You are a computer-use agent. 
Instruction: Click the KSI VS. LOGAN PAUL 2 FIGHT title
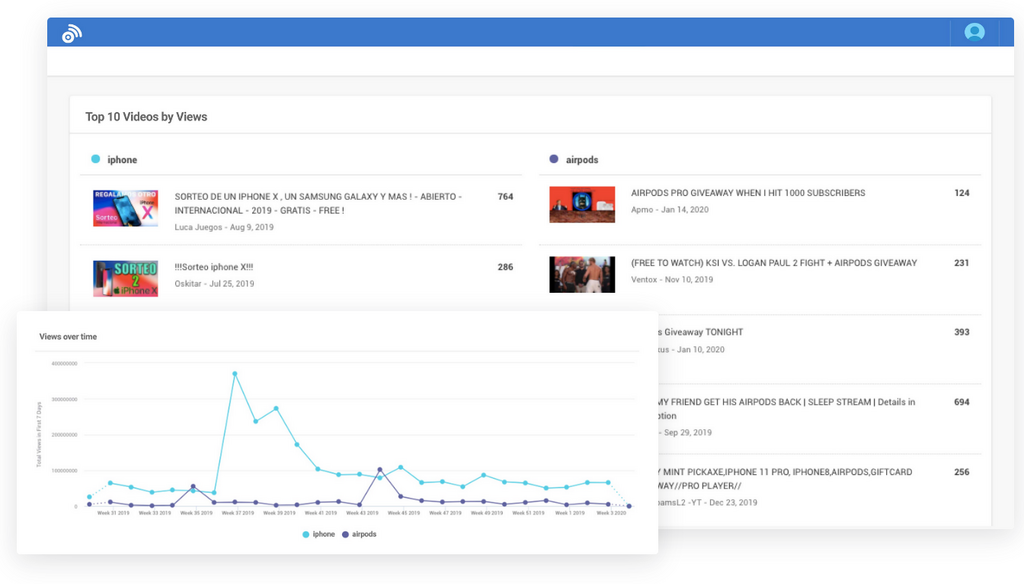click(x=773, y=263)
